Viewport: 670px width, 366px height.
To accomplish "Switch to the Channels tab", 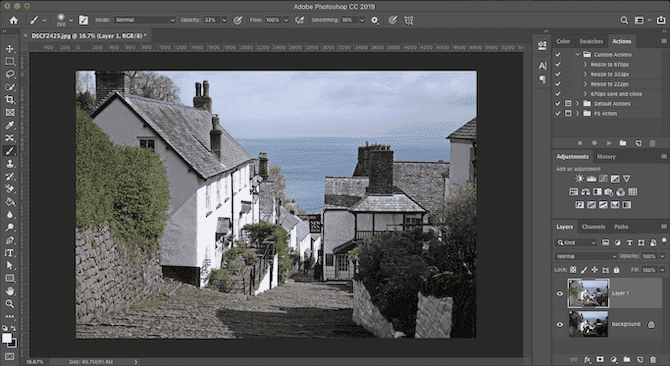I will [594, 227].
